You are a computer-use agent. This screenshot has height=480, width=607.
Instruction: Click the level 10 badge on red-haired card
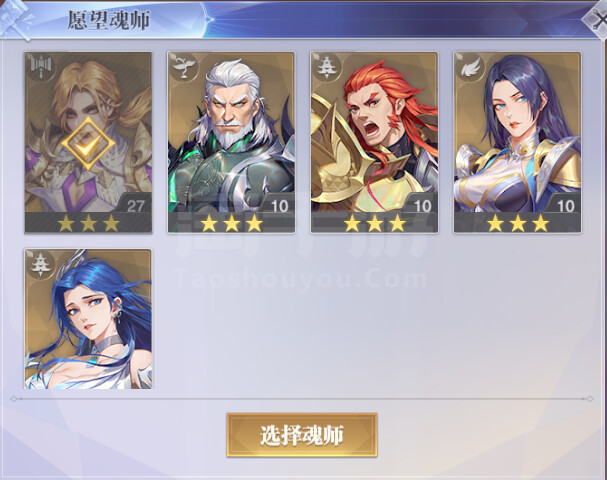pyautogui.click(x=422, y=206)
